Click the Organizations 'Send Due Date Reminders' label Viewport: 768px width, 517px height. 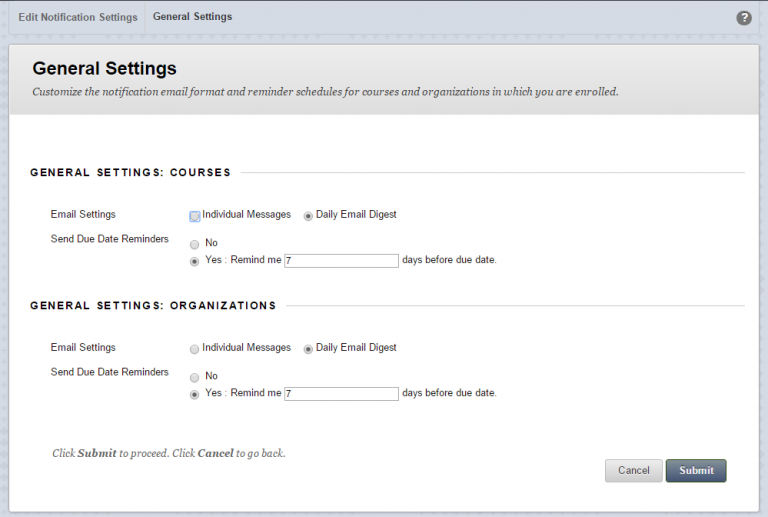pos(110,372)
